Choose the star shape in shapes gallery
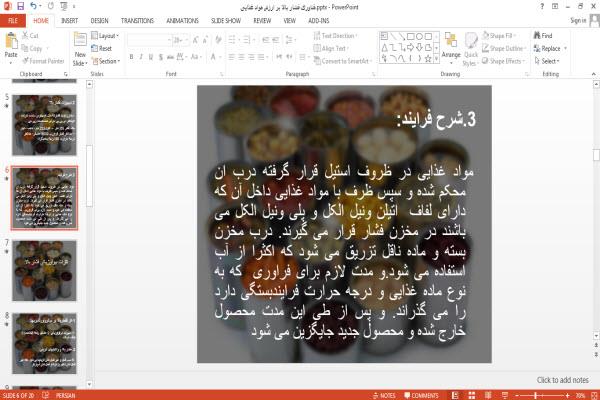The width and height of the screenshot is (600, 400). (428, 59)
